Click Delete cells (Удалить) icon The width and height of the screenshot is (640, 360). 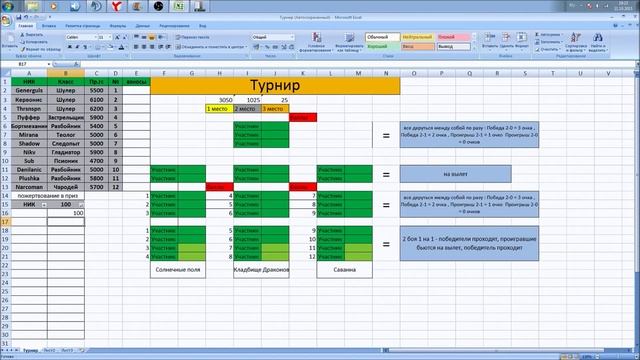tap(506, 38)
